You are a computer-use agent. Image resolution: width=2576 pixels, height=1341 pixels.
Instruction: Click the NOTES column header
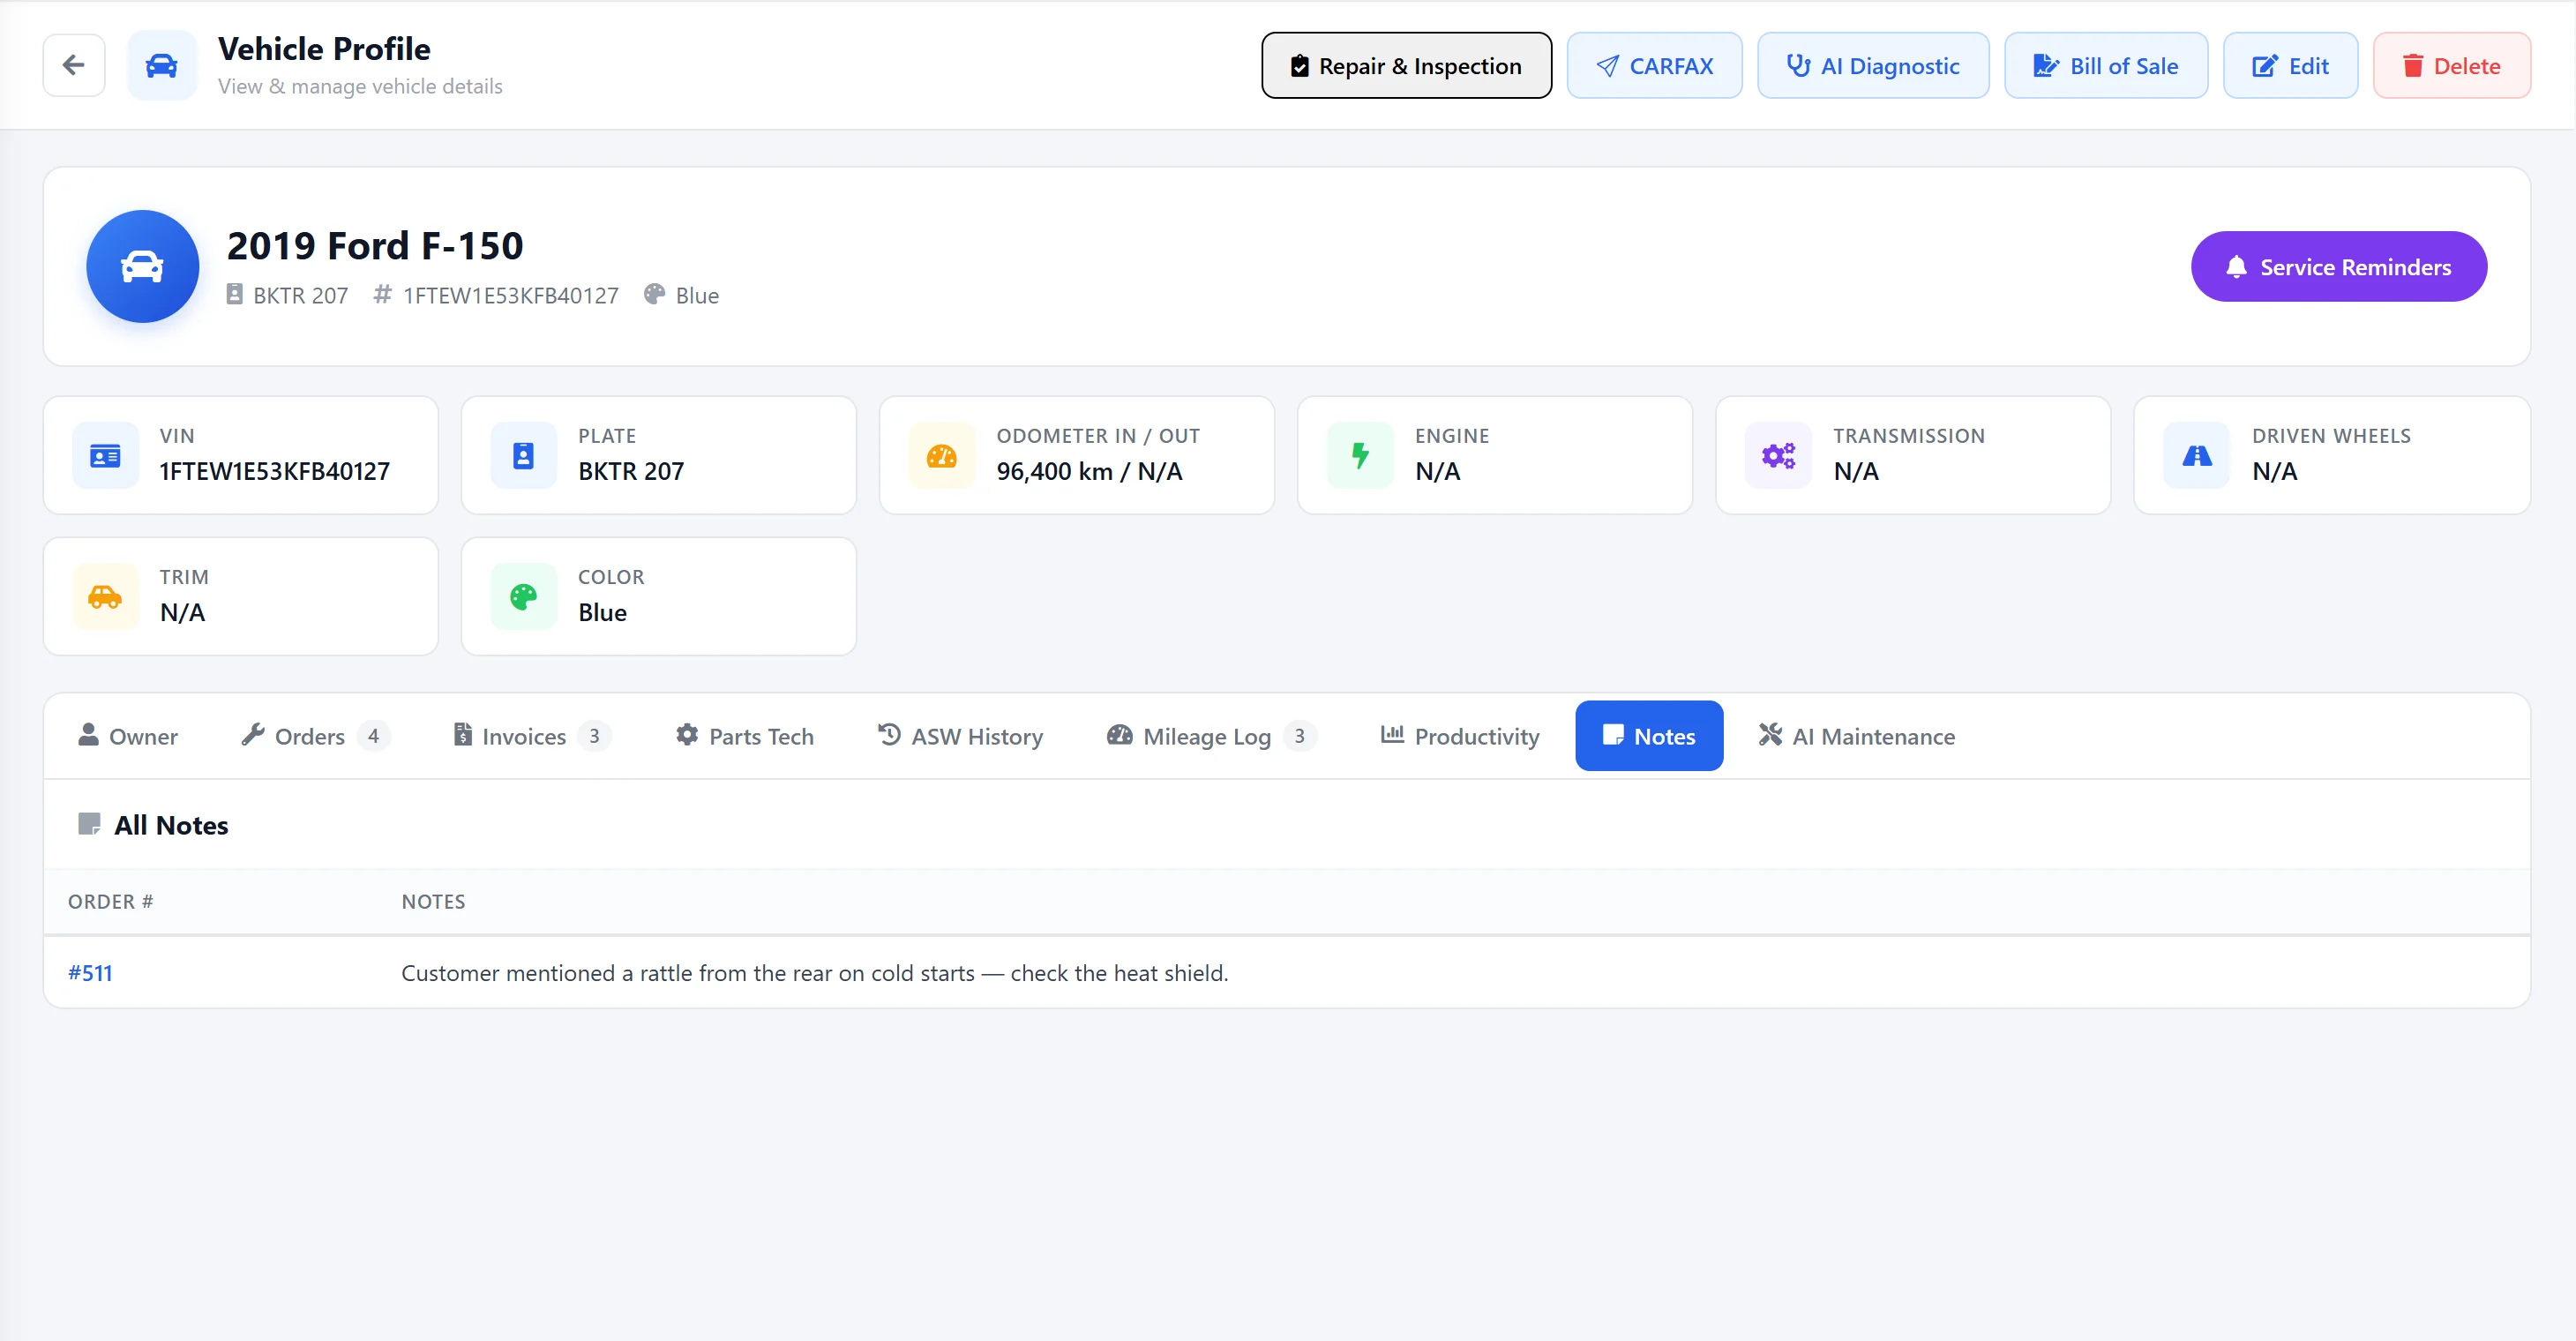433,901
